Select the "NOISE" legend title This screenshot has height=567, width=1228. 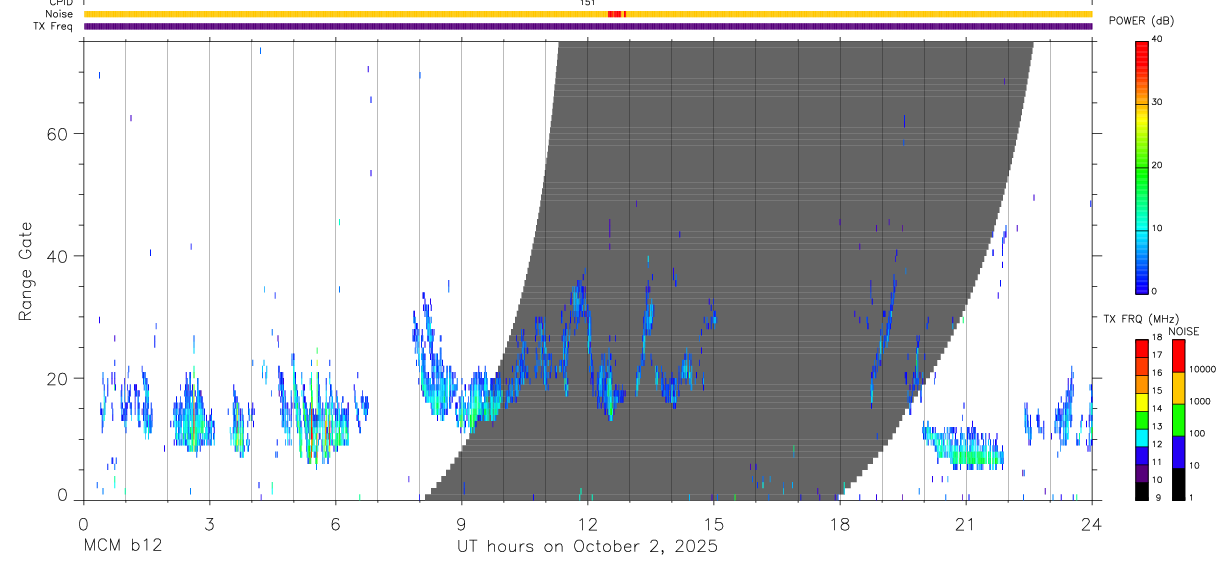coord(1184,331)
